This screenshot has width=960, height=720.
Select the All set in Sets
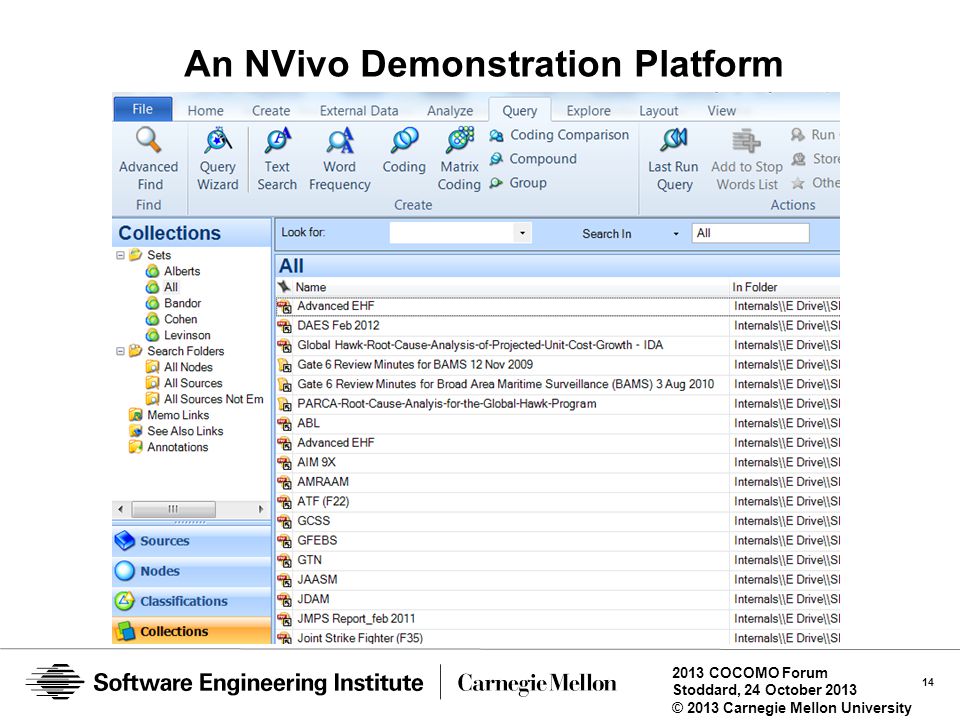(x=163, y=287)
